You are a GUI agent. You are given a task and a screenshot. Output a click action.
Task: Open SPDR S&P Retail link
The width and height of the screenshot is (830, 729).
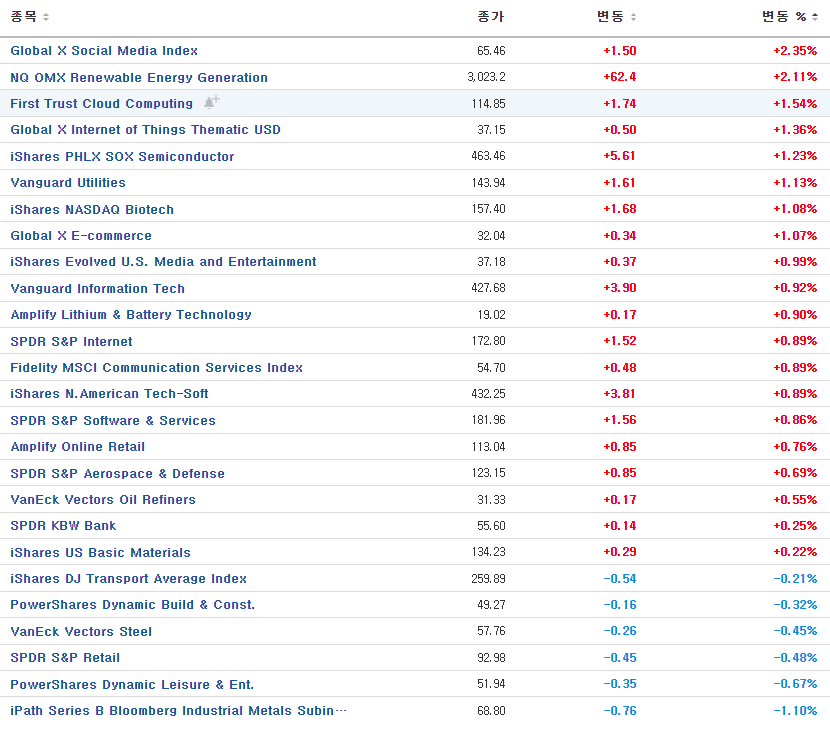tap(65, 658)
